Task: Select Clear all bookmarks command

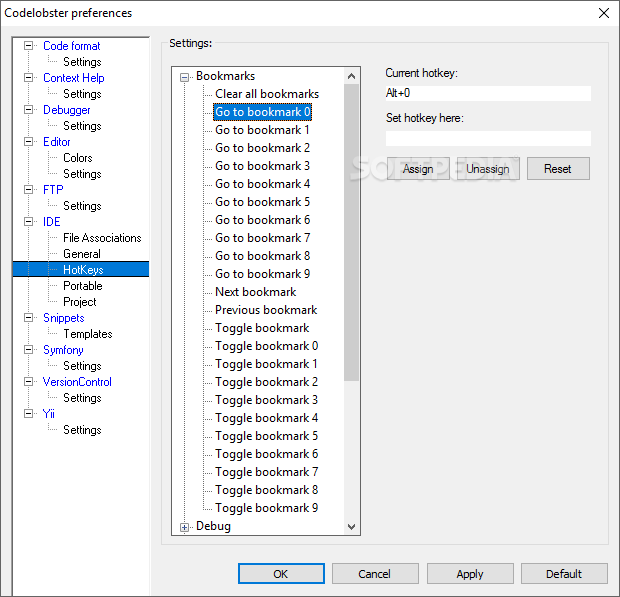Action: tap(267, 94)
